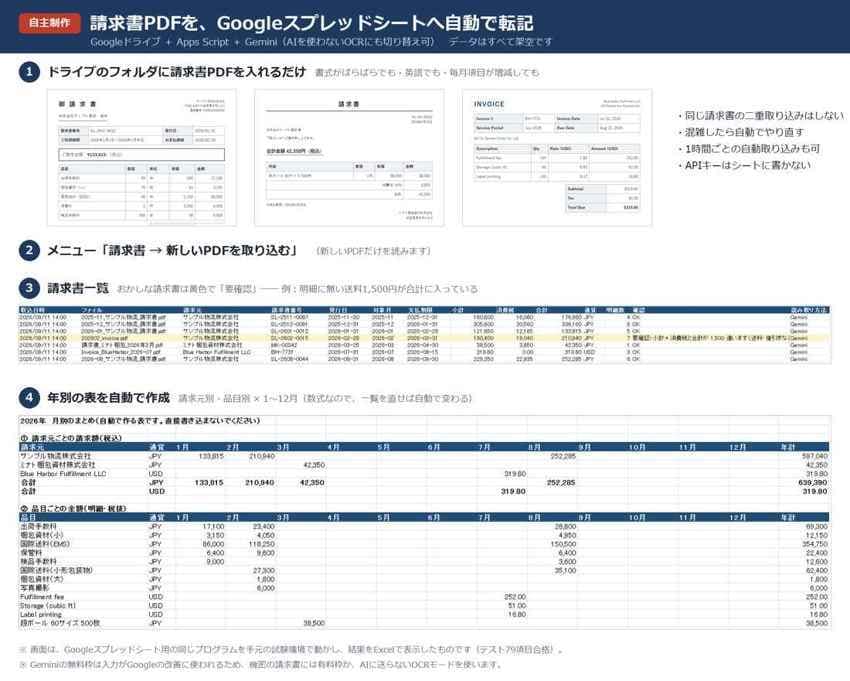Viewport: 850px width, 681px height.
Task: Click heading ドライブのフォルダに請求書PDFを入れるだけ
Action: (x=177, y=72)
